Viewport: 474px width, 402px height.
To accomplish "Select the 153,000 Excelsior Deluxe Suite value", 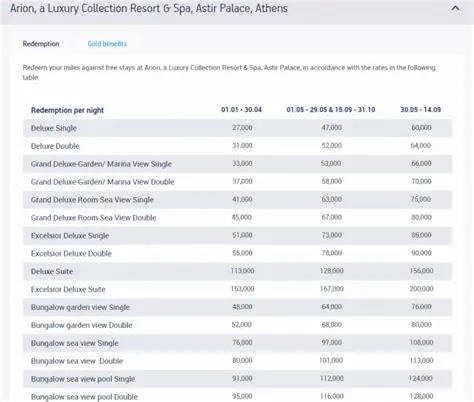I will 242,289.
